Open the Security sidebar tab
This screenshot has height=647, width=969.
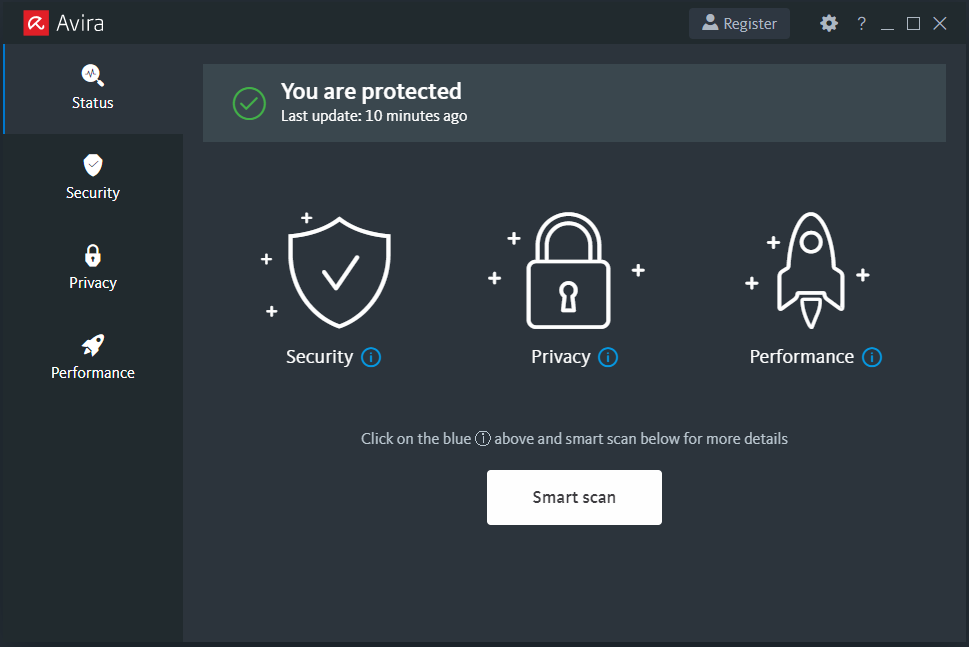click(93, 178)
